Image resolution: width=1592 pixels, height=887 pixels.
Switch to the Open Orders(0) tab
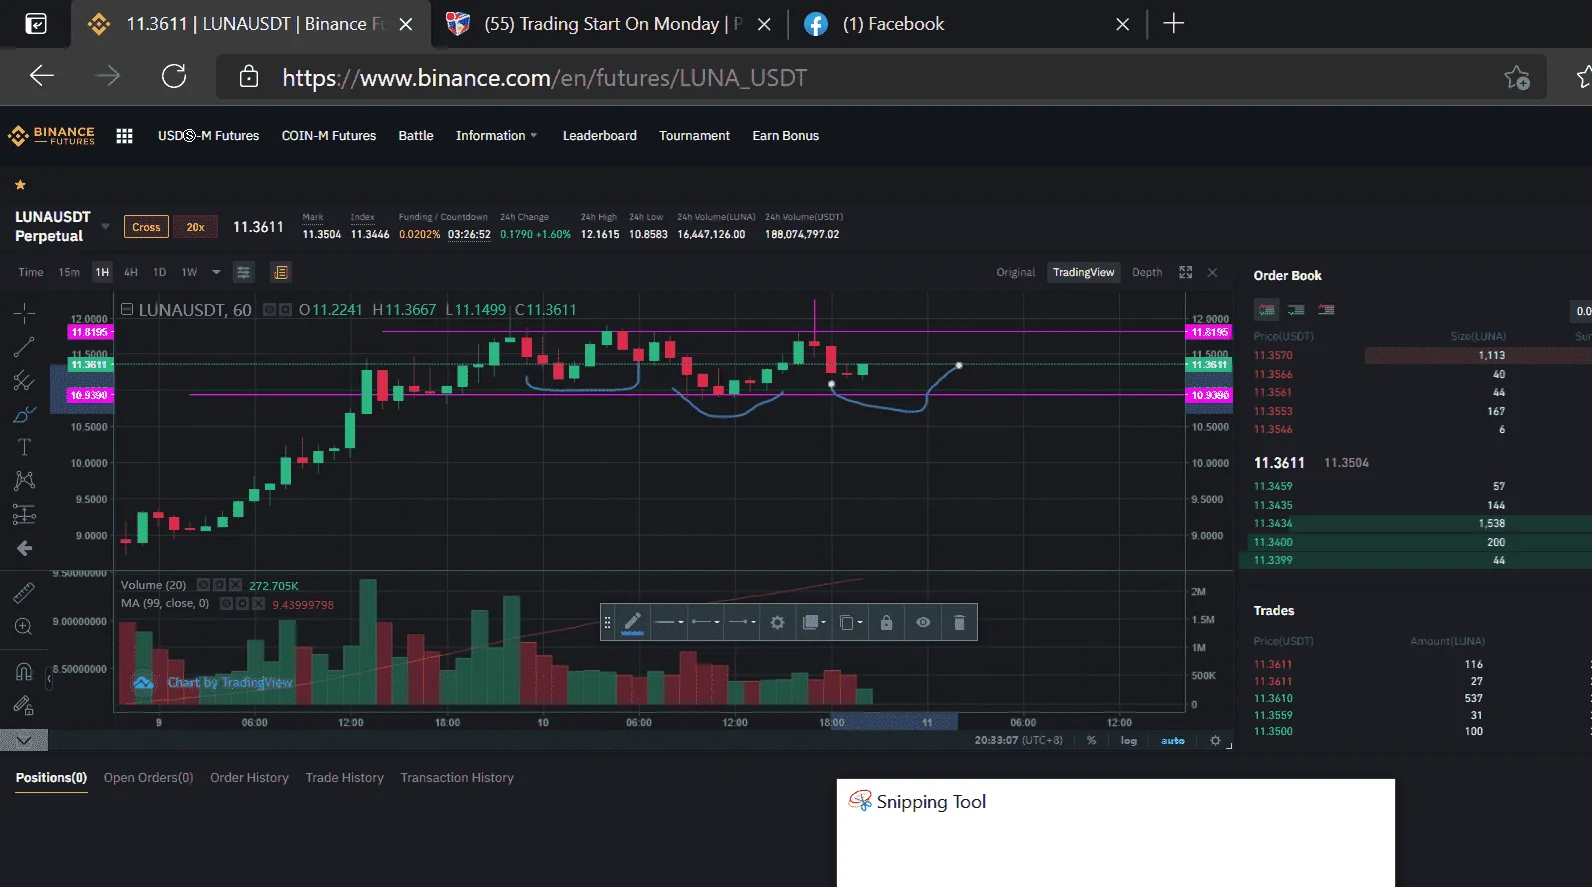[x=148, y=778]
